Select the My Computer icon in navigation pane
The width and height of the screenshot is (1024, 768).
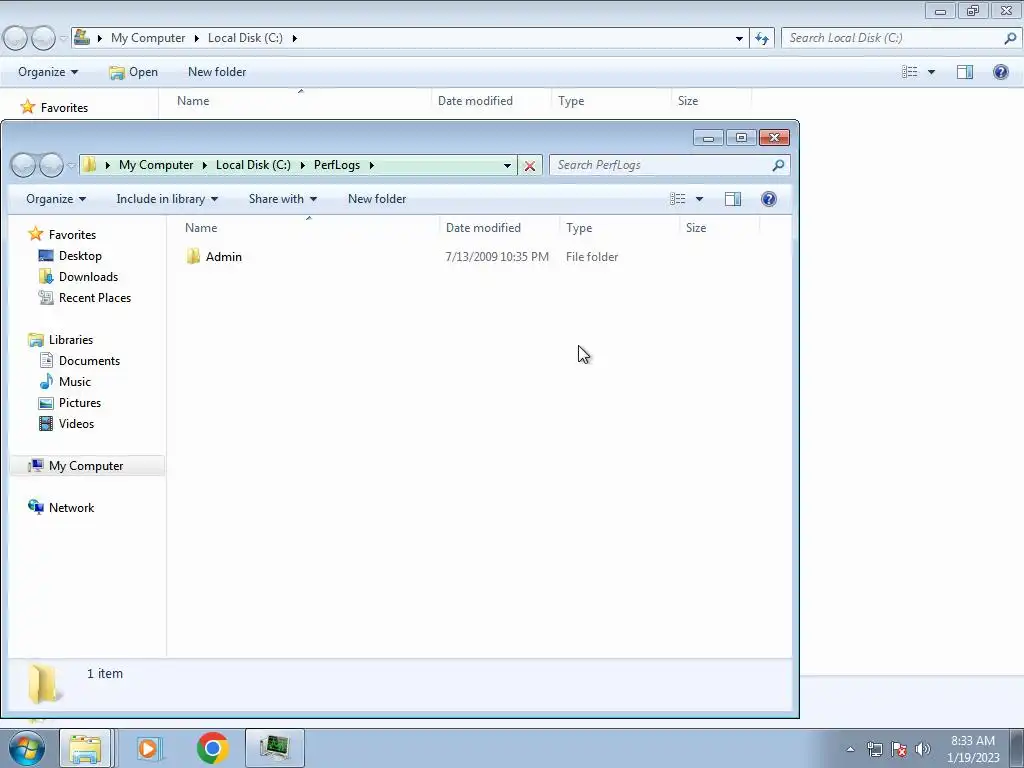[36, 466]
